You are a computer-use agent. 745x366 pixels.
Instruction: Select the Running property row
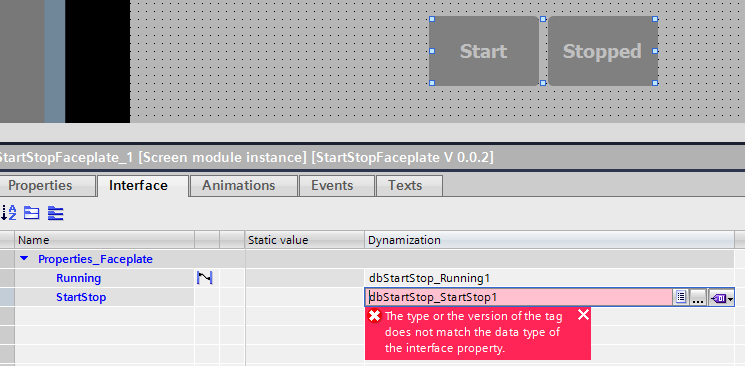78,278
